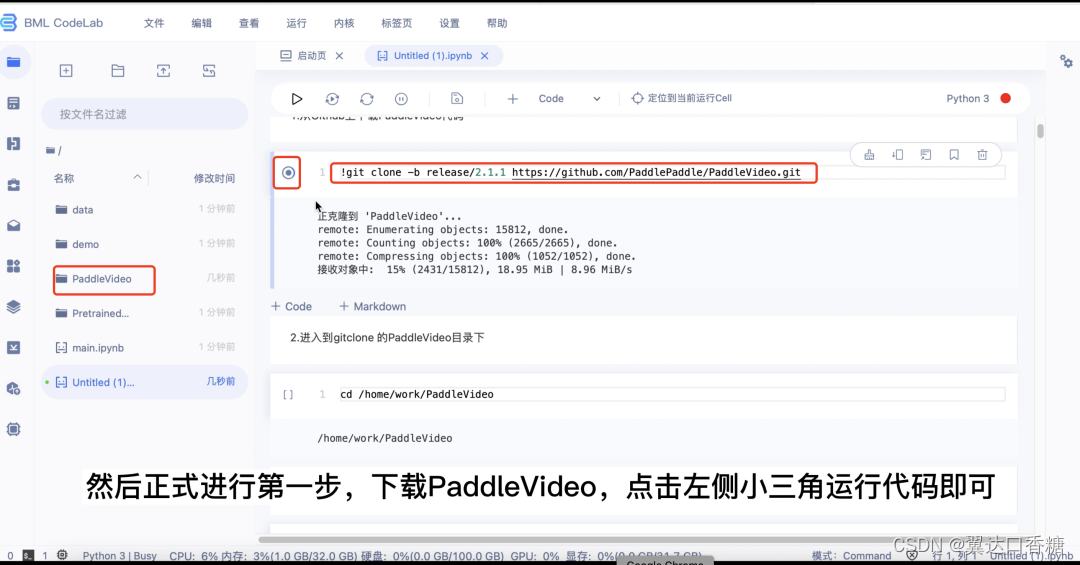Open the Pretrained... folder

[x=144, y=313]
